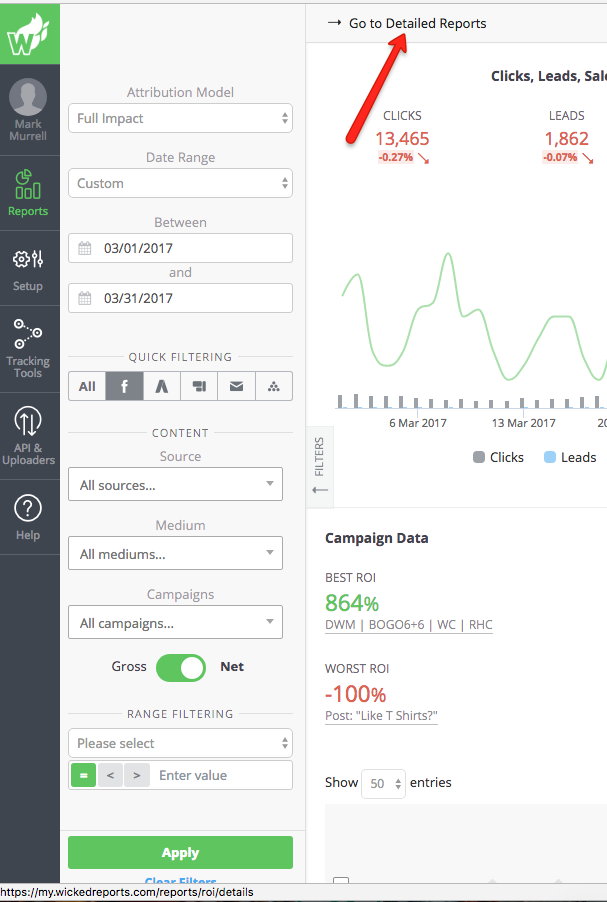Open Mark Murrell's profile avatar
Viewport: 607px width, 902px height.
pos(28,97)
